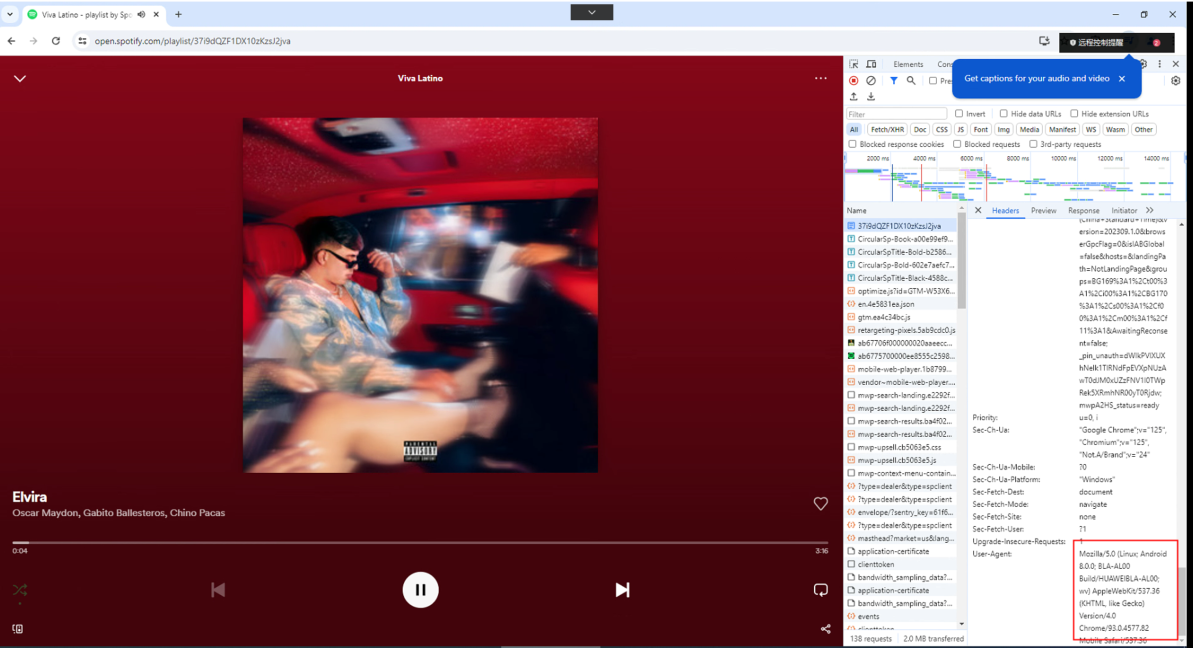Open the Viva Latino three-dot options menu
Viewport: 1193px width, 648px height.
coord(820,78)
